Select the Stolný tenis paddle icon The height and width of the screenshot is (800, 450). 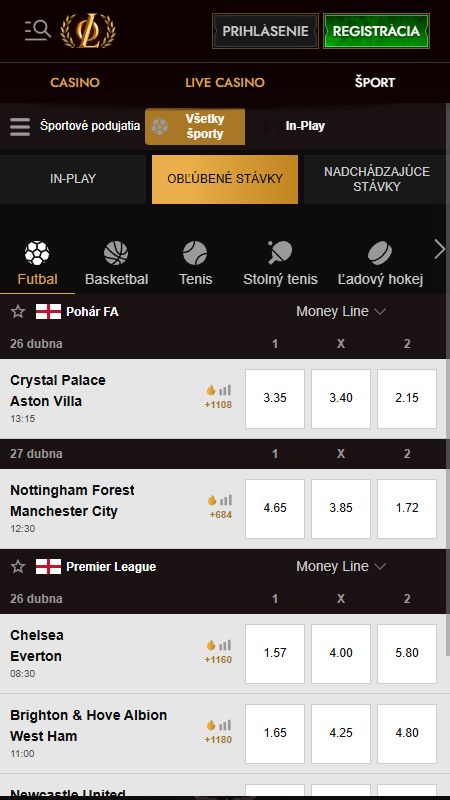pyautogui.click(x=280, y=253)
